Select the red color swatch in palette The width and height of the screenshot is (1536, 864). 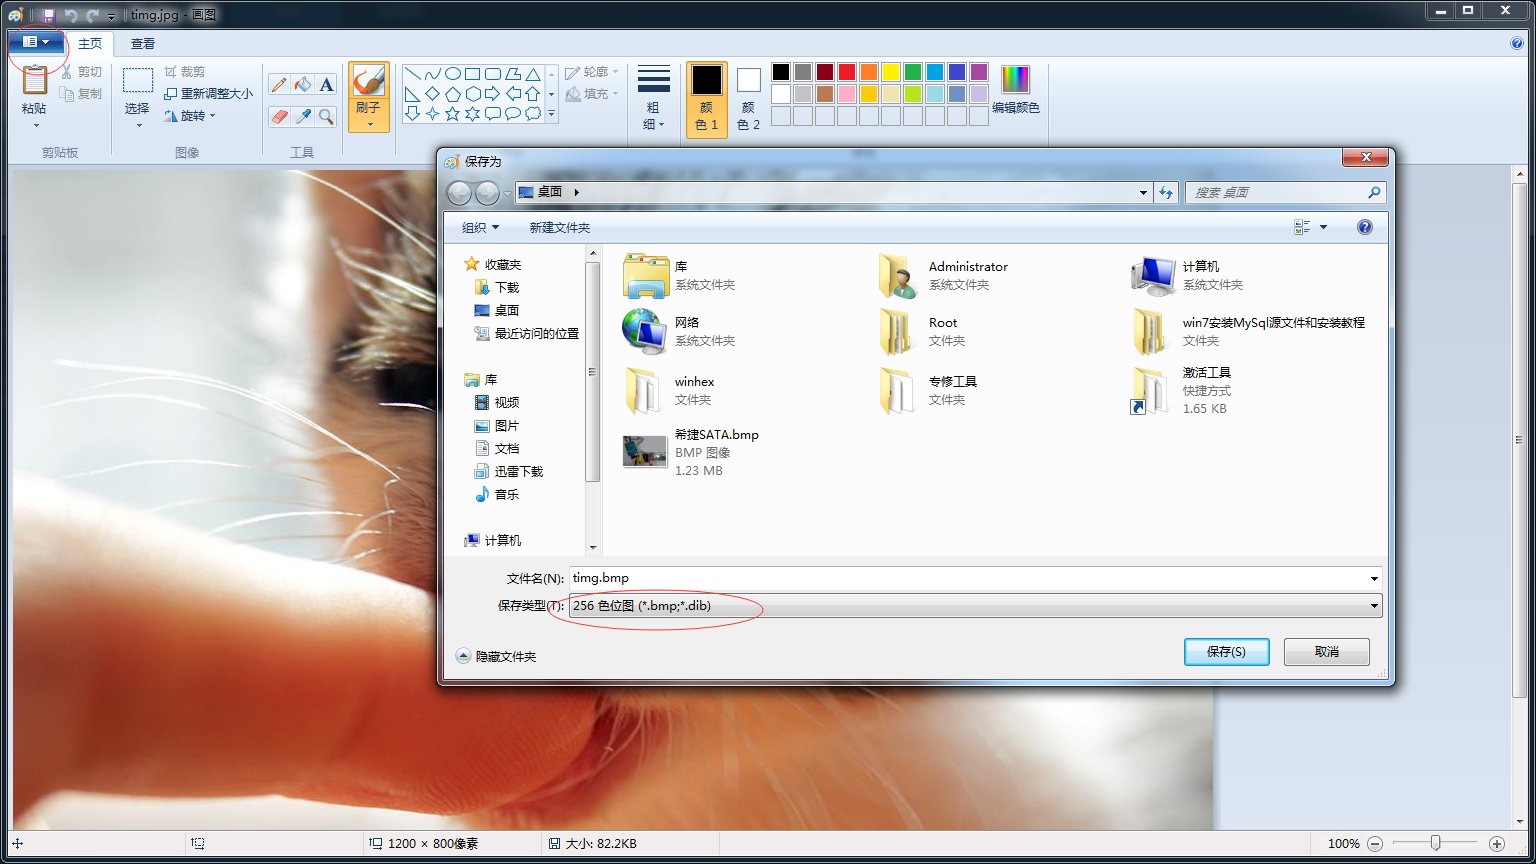click(846, 72)
